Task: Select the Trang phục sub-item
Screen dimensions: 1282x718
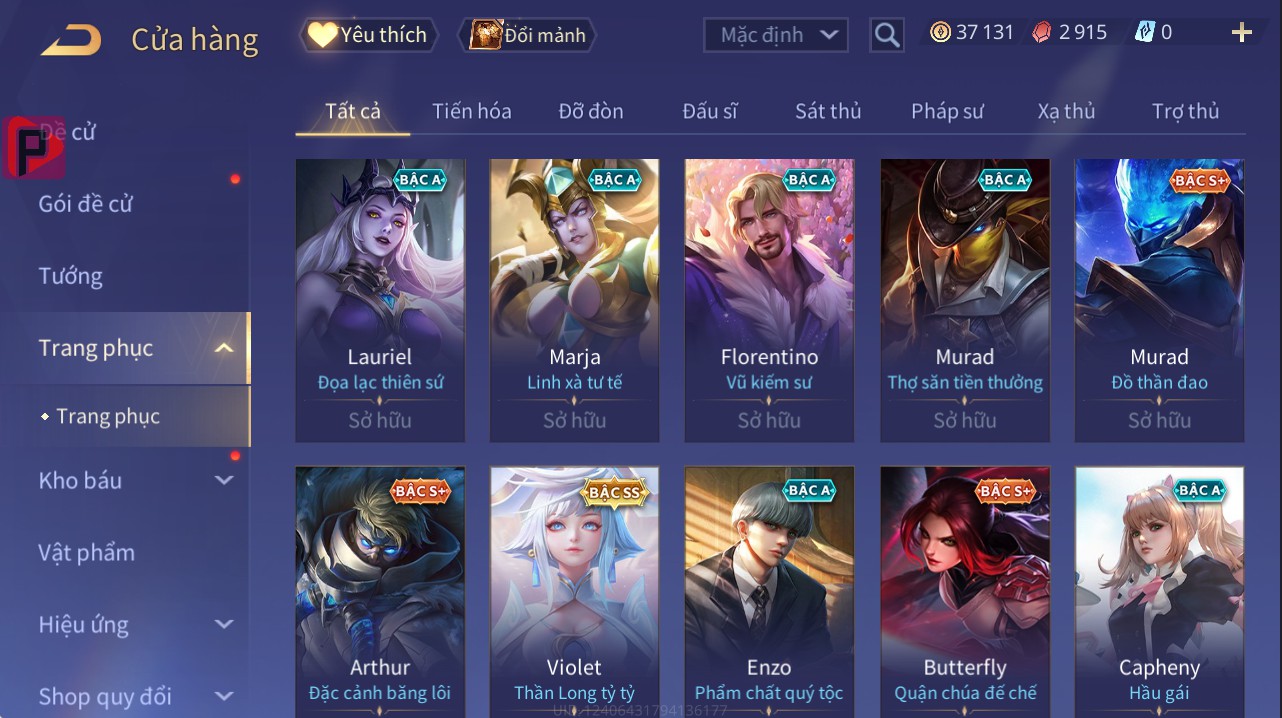Action: 108,416
